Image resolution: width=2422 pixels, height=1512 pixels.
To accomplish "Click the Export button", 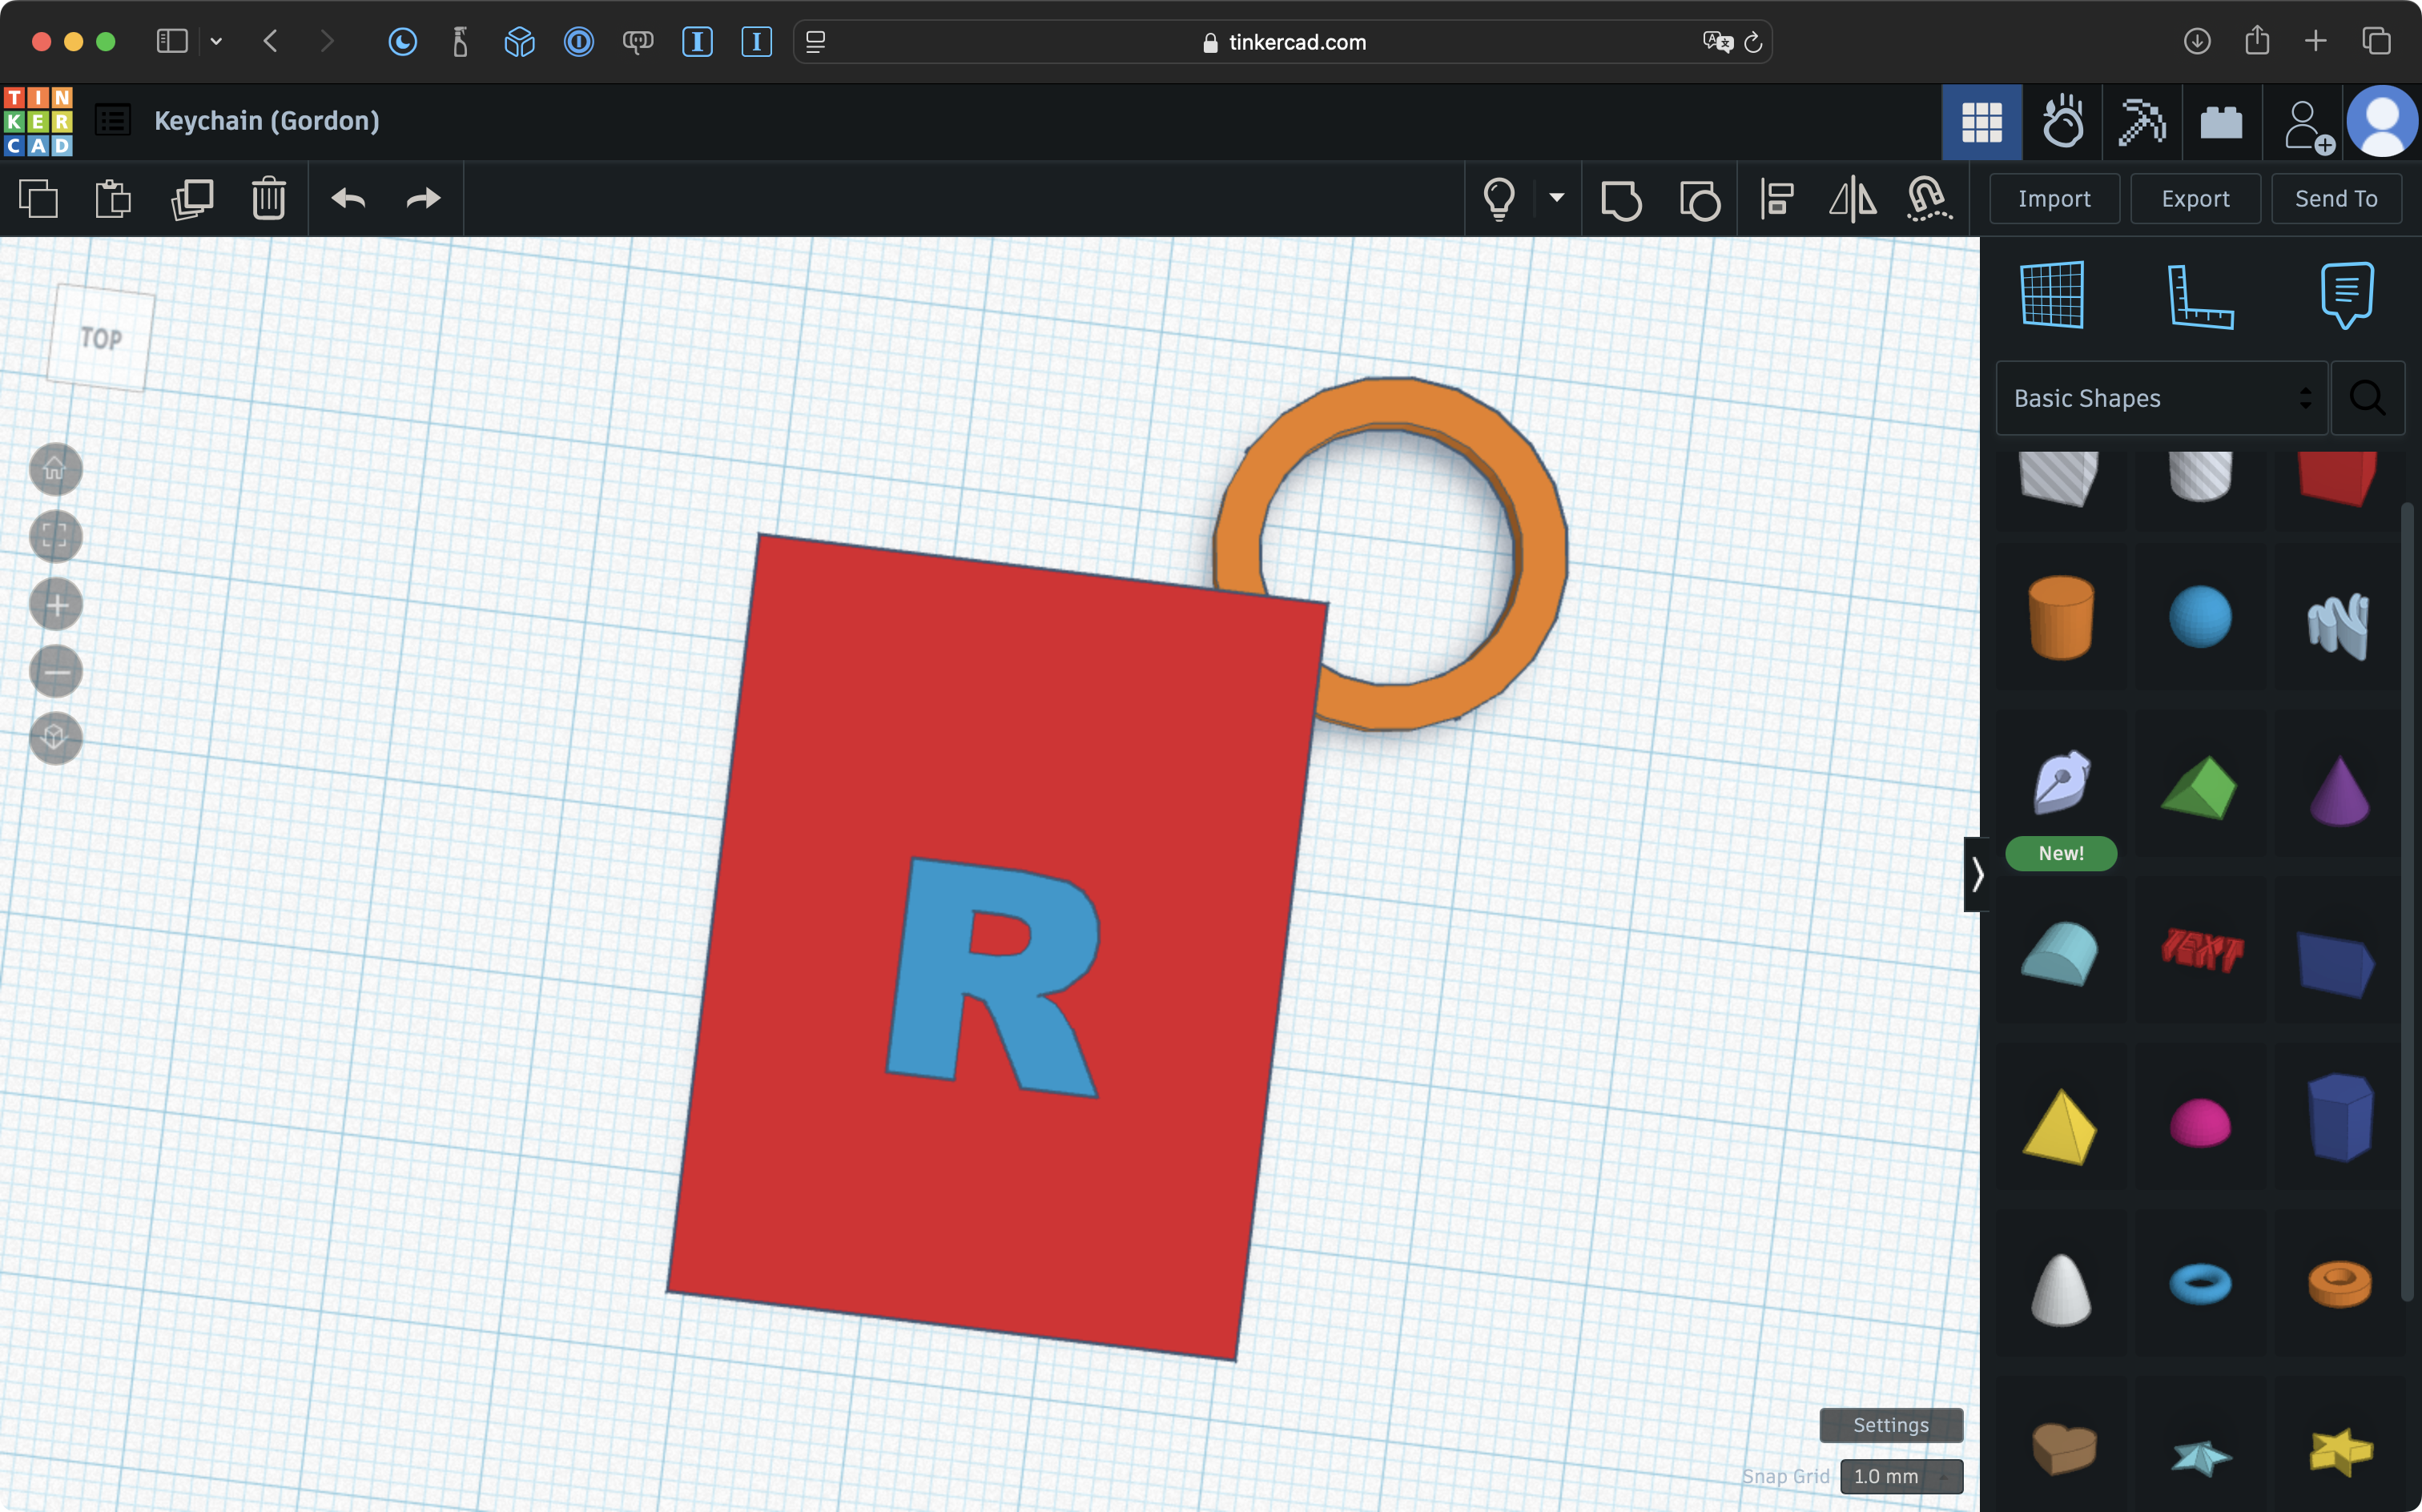I will pyautogui.click(x=2195, y=199).
